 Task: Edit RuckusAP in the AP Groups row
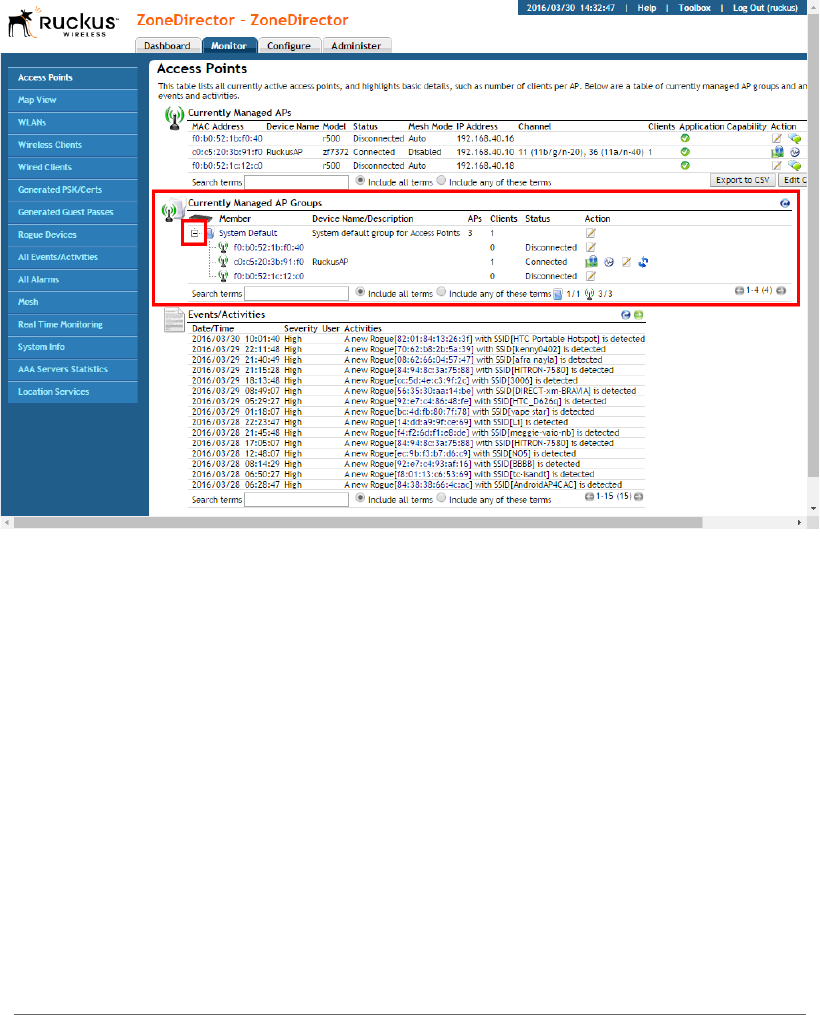[x=626, y=262]
